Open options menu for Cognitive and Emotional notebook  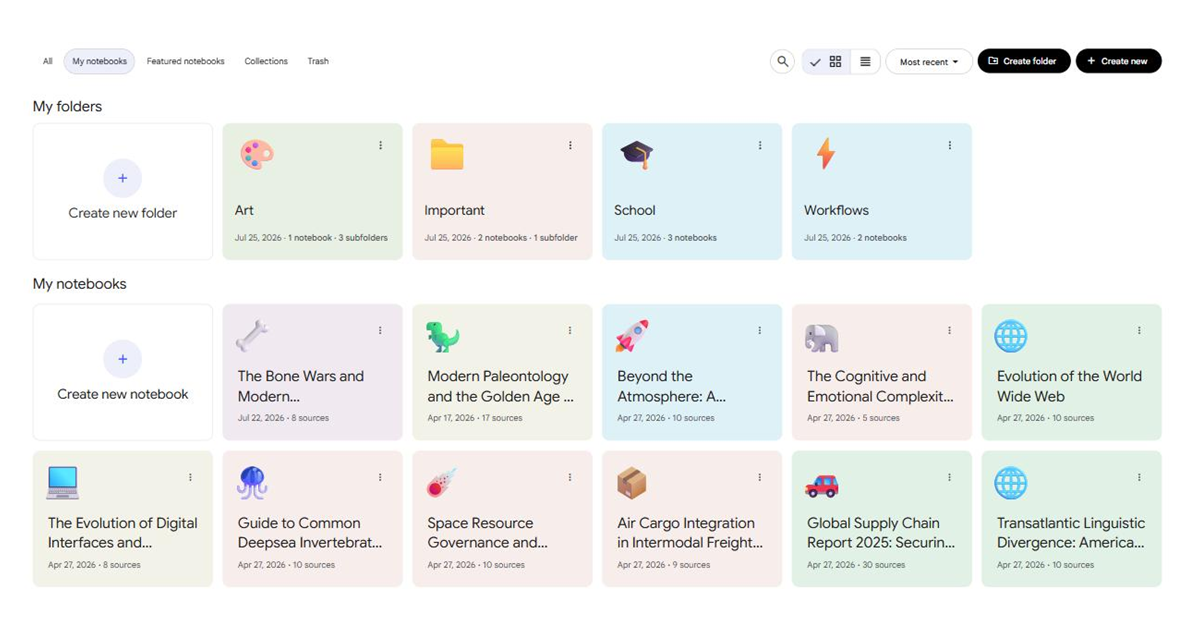(950, 331)
